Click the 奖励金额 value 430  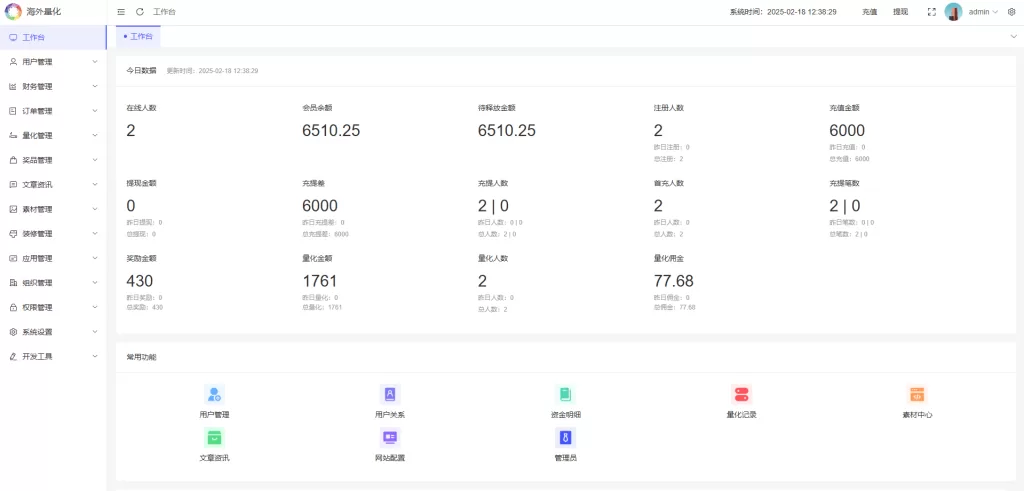click(139, 281)
